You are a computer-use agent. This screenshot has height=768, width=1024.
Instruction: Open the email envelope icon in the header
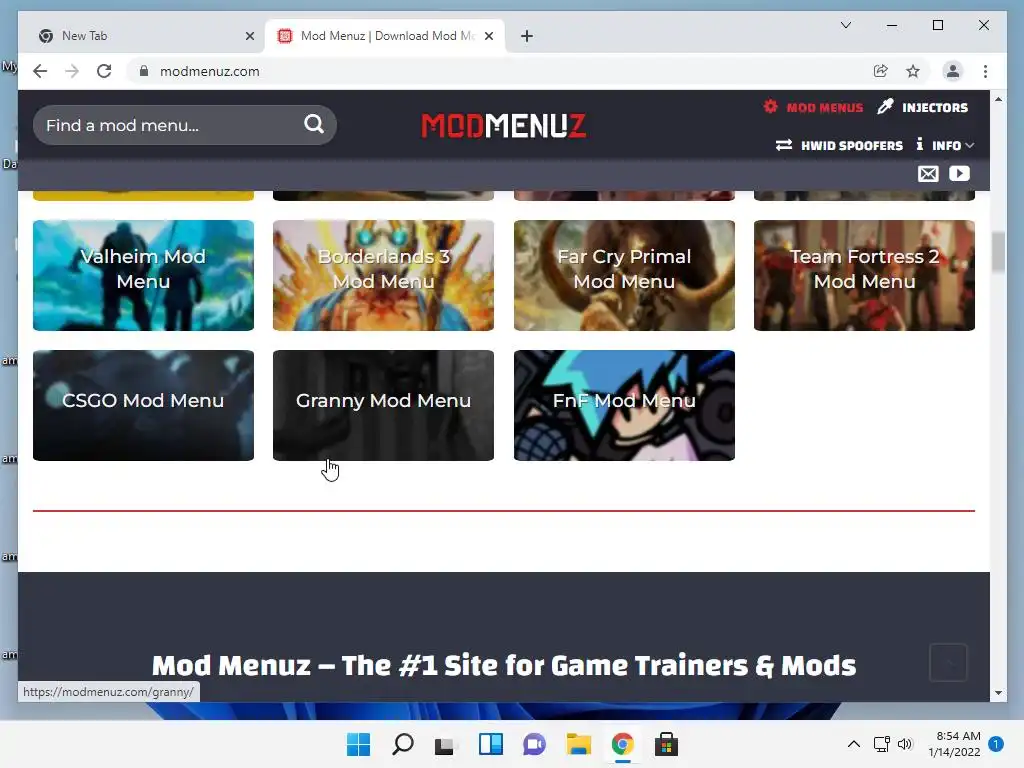[928, 174]
